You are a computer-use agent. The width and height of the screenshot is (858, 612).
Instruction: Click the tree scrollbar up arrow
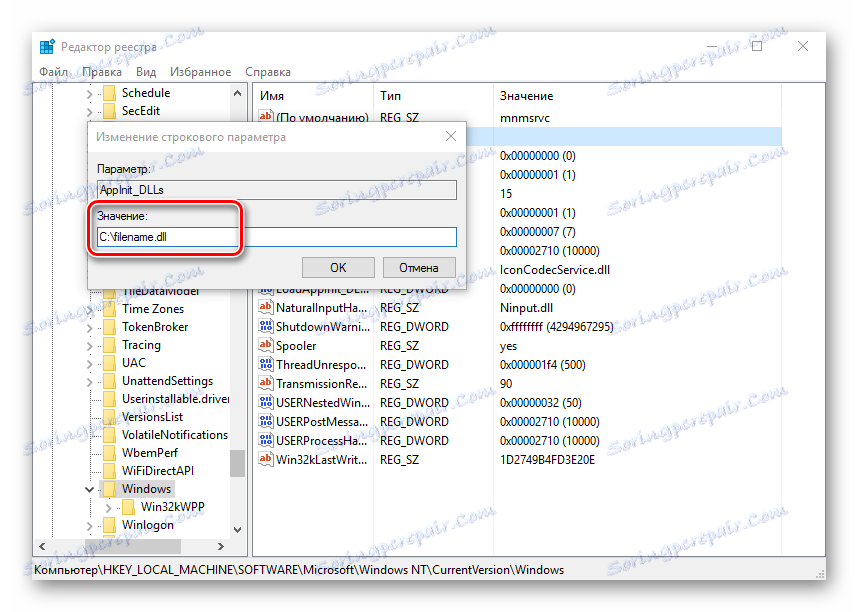pos(237,94)
